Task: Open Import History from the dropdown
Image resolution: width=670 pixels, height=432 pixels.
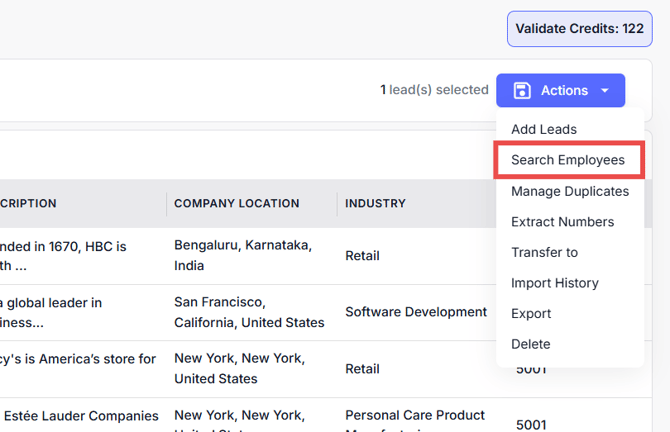Action: click(x=554, y=283)
